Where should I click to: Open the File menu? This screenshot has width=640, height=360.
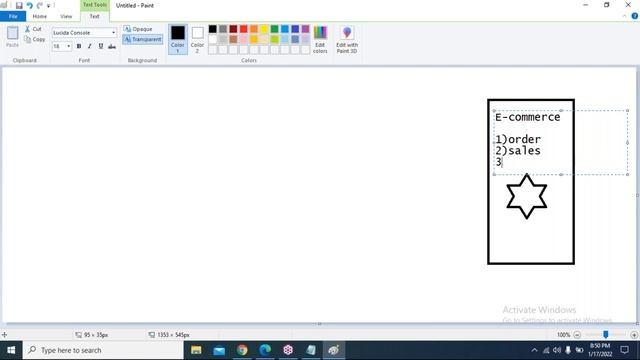pyautogui.click(x=13, y=16)
